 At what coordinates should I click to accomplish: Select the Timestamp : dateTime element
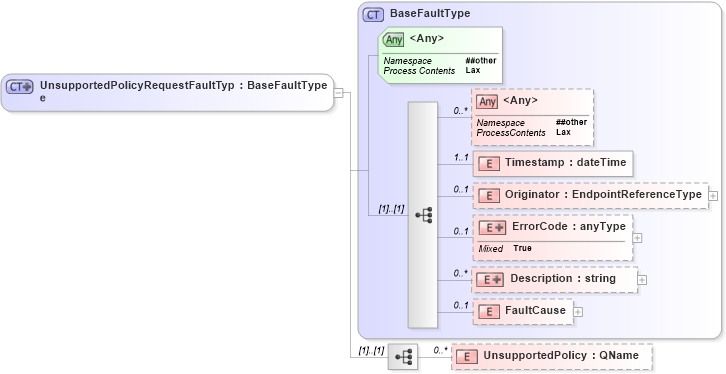tap(553, 163)
